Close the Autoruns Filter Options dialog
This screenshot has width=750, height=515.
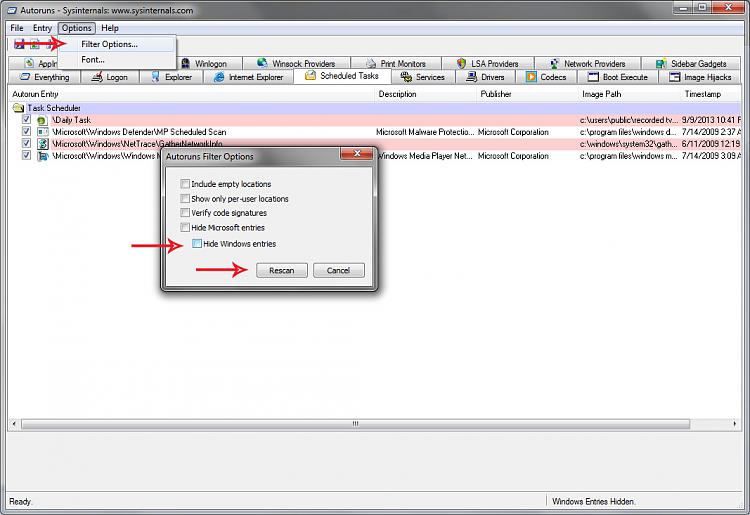pos(356,153)
